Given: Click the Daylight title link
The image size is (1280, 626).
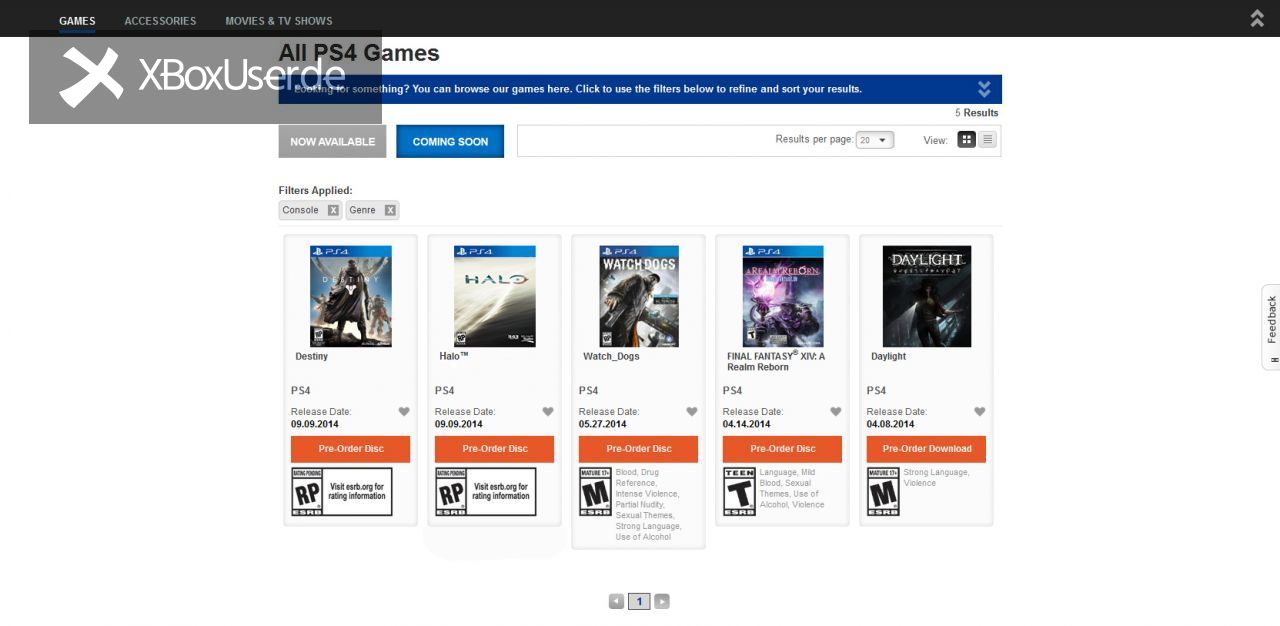Looking at the screenshot, I should pos(888,357).
